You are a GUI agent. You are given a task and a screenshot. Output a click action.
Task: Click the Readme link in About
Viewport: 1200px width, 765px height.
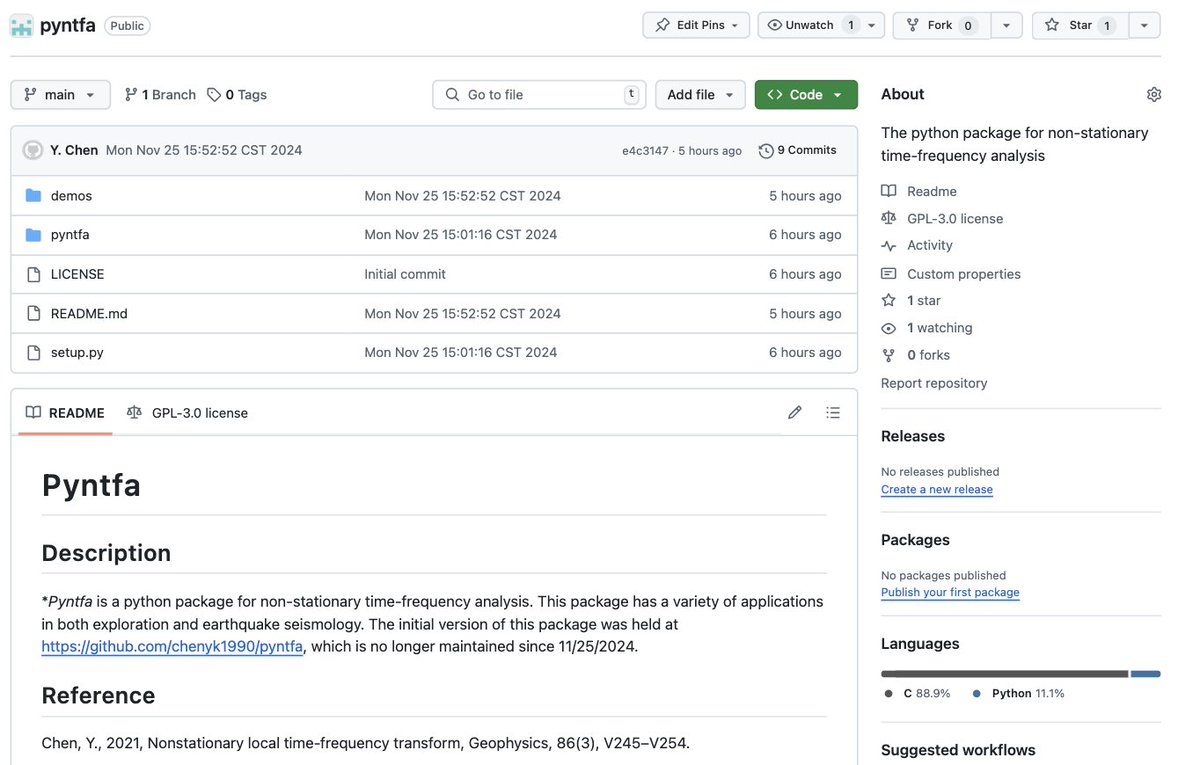point(932,191)
